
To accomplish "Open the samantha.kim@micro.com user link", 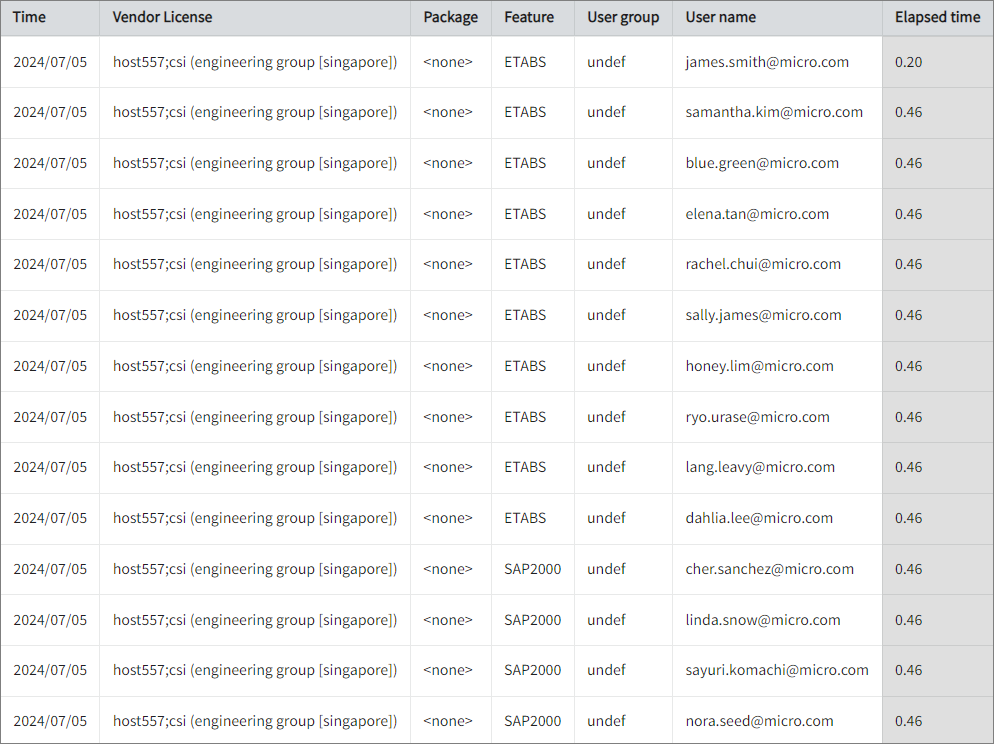I will 773,112.
